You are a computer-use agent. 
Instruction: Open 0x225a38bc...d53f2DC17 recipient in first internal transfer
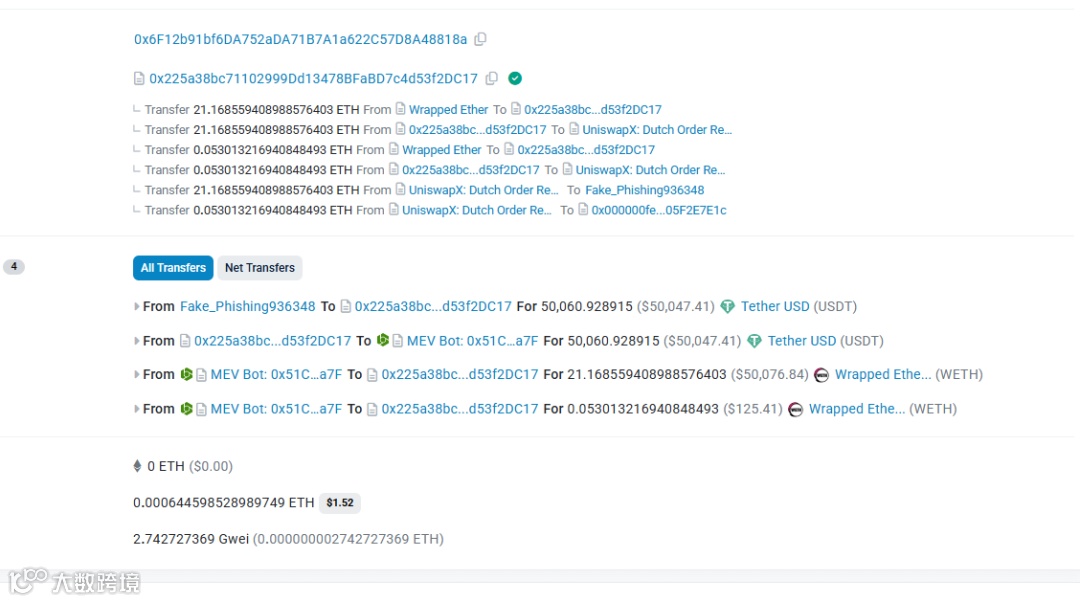593,110
